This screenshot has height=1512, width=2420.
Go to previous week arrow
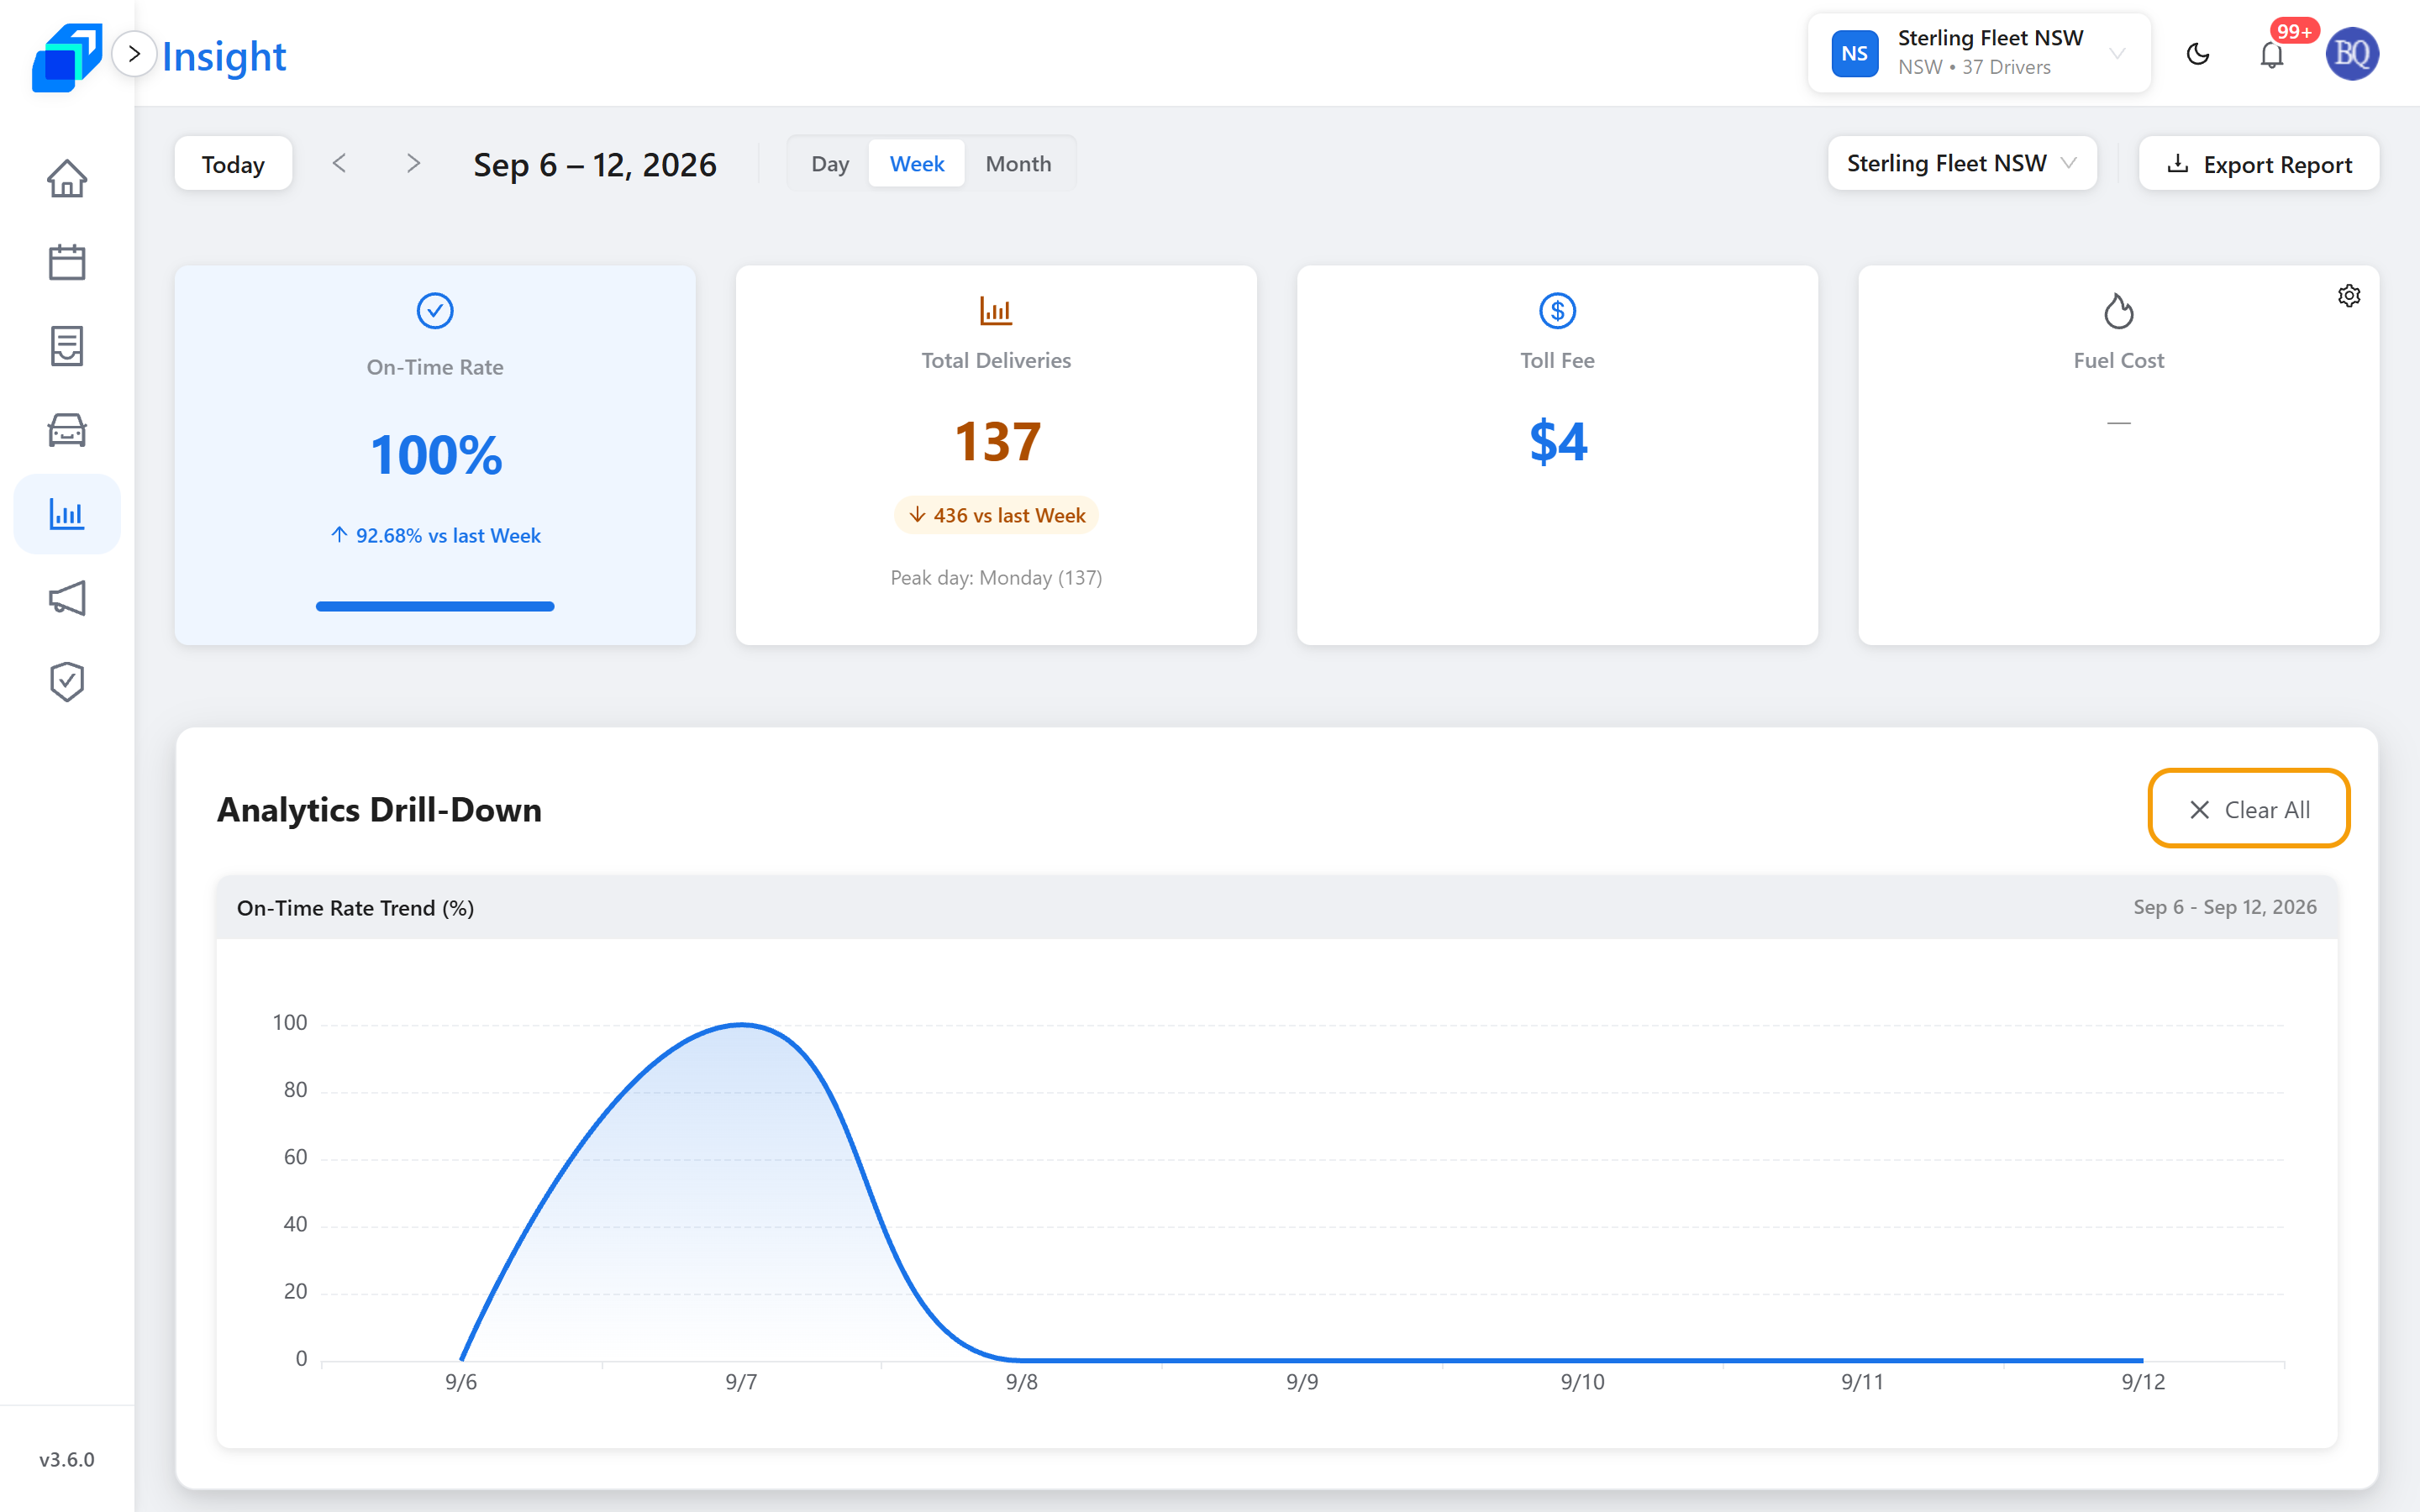[339, 163]
